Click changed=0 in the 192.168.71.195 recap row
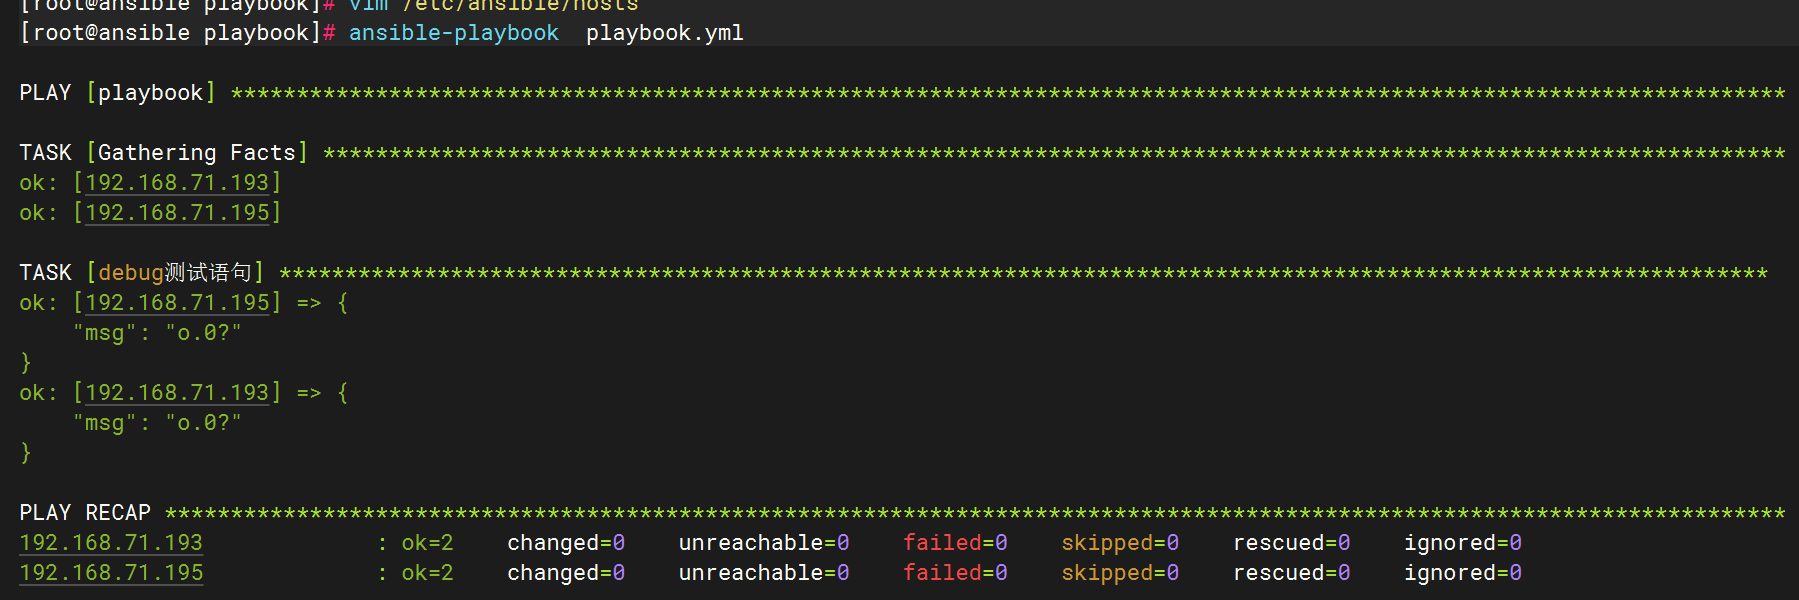The width and height of the screenshot is (1799, 600). click(566, 573)
